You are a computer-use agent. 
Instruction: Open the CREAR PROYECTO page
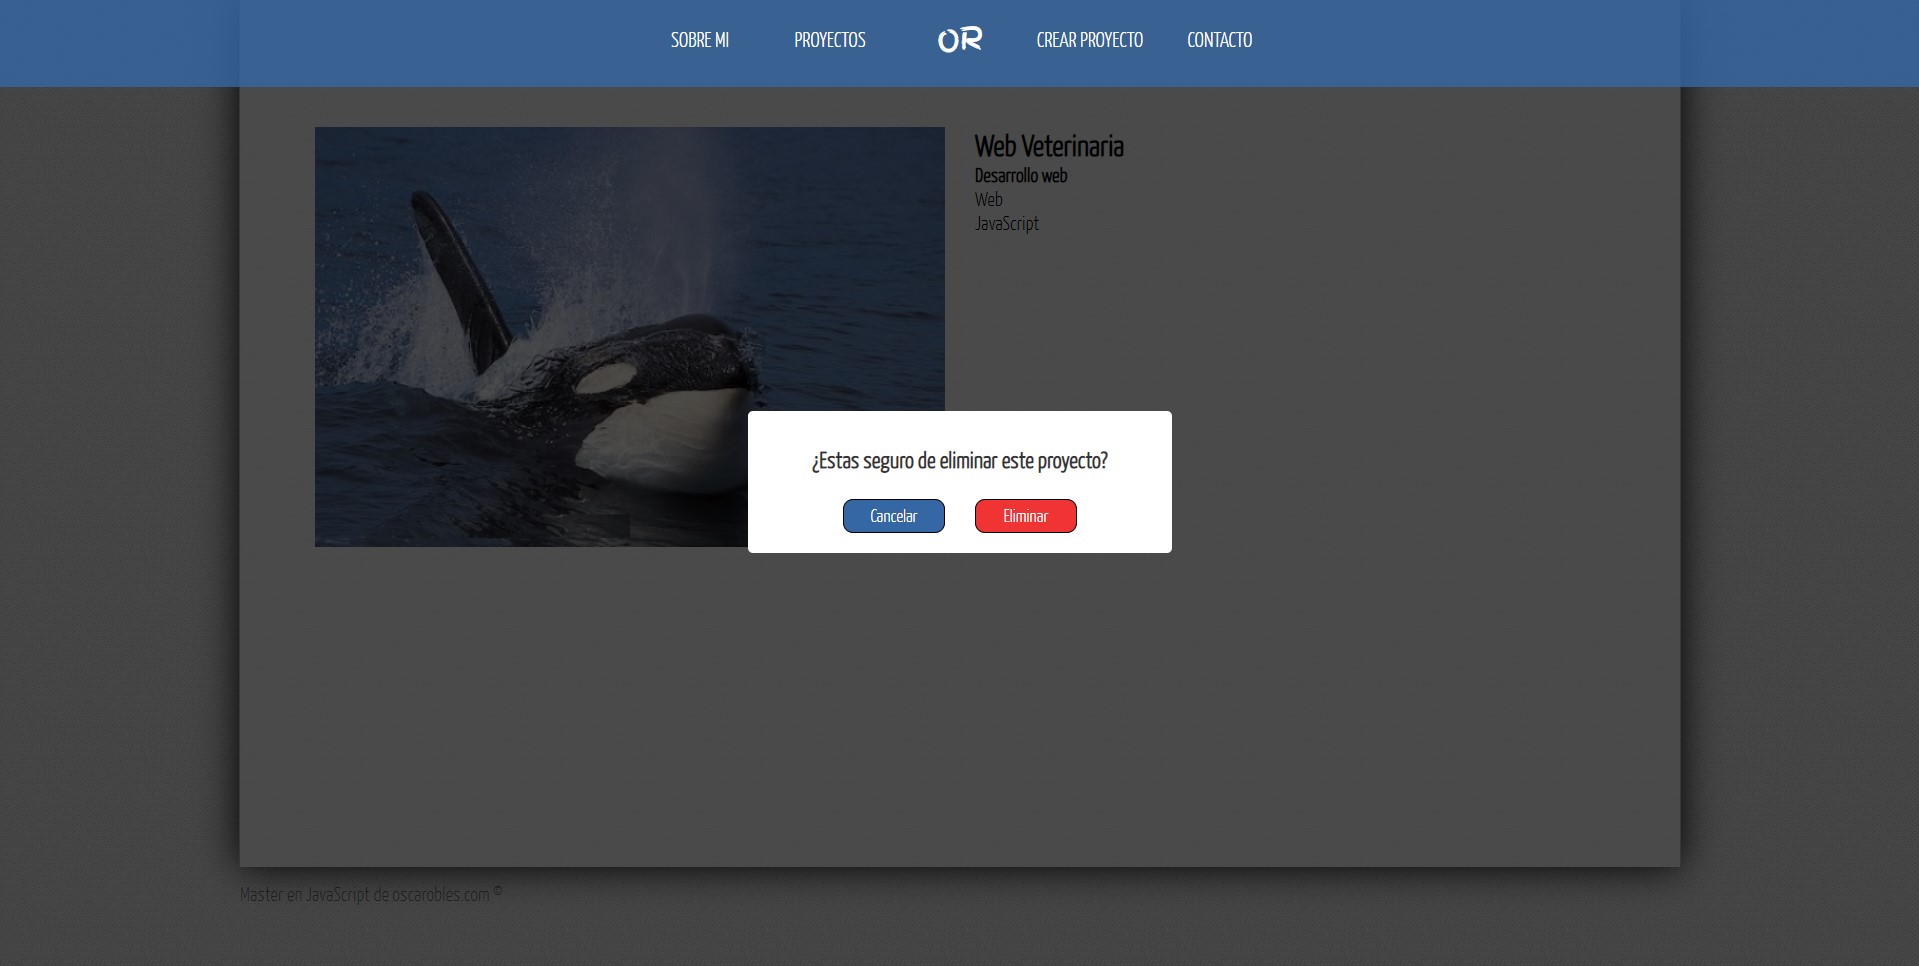[x=1089, y=40]
